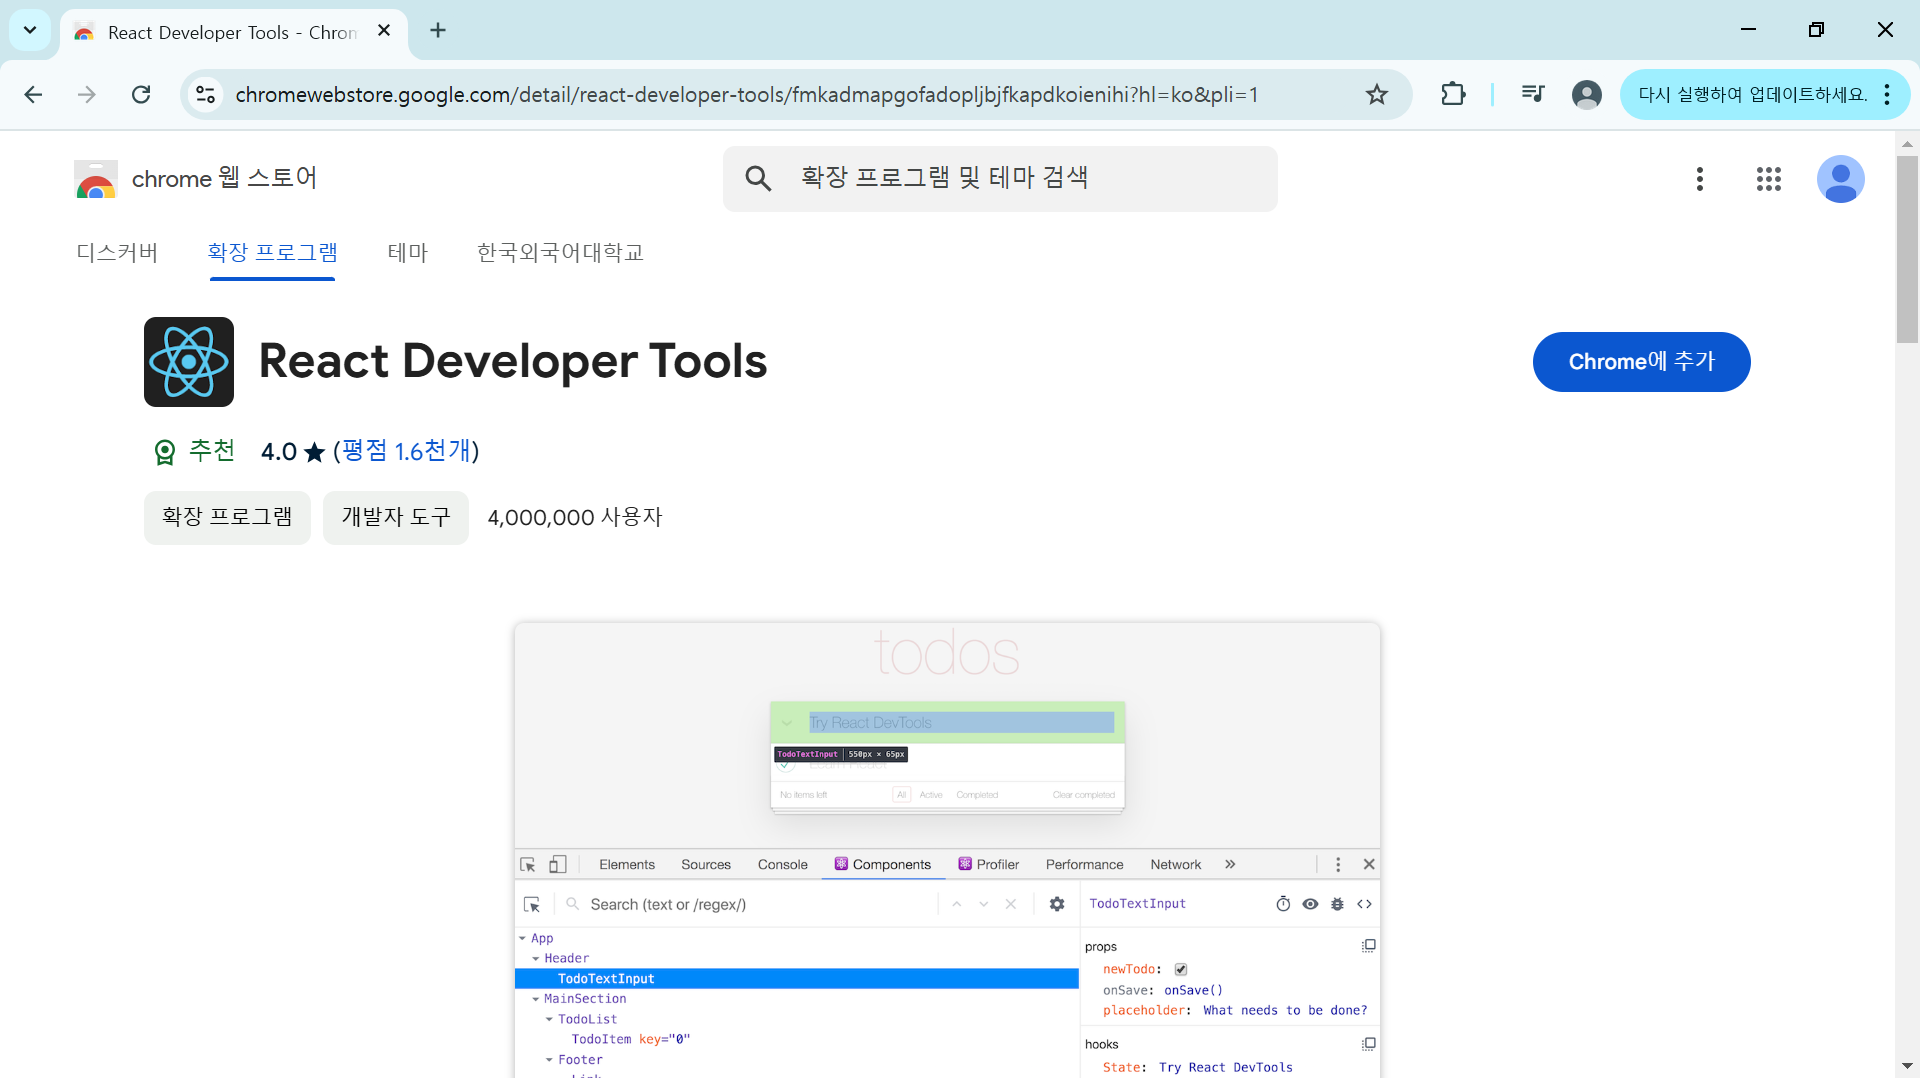Viewport: 1920px width, 1078px height.
Task: Click the address bar URL
Action: click(x=747, y=94)
